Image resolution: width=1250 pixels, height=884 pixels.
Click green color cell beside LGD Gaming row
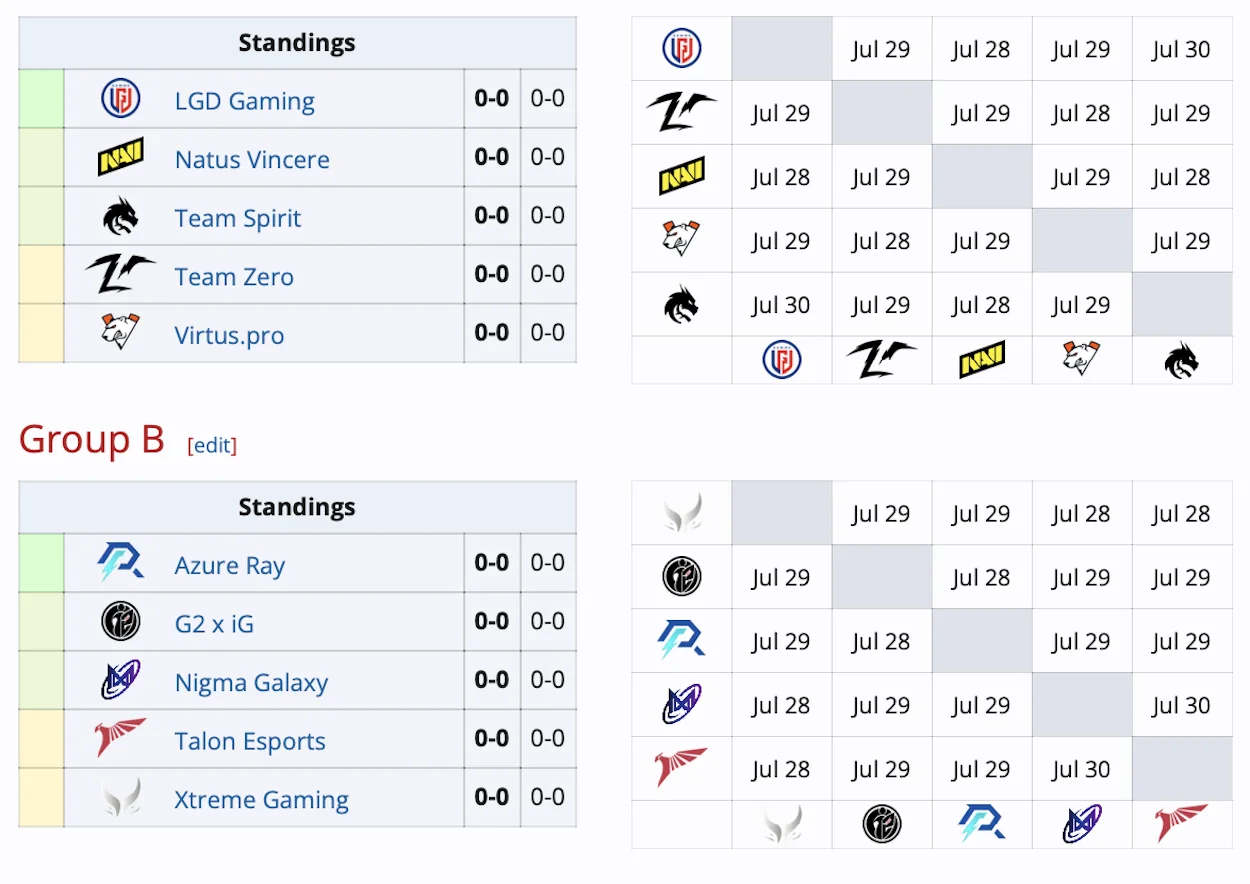click(x=41, y=99)
